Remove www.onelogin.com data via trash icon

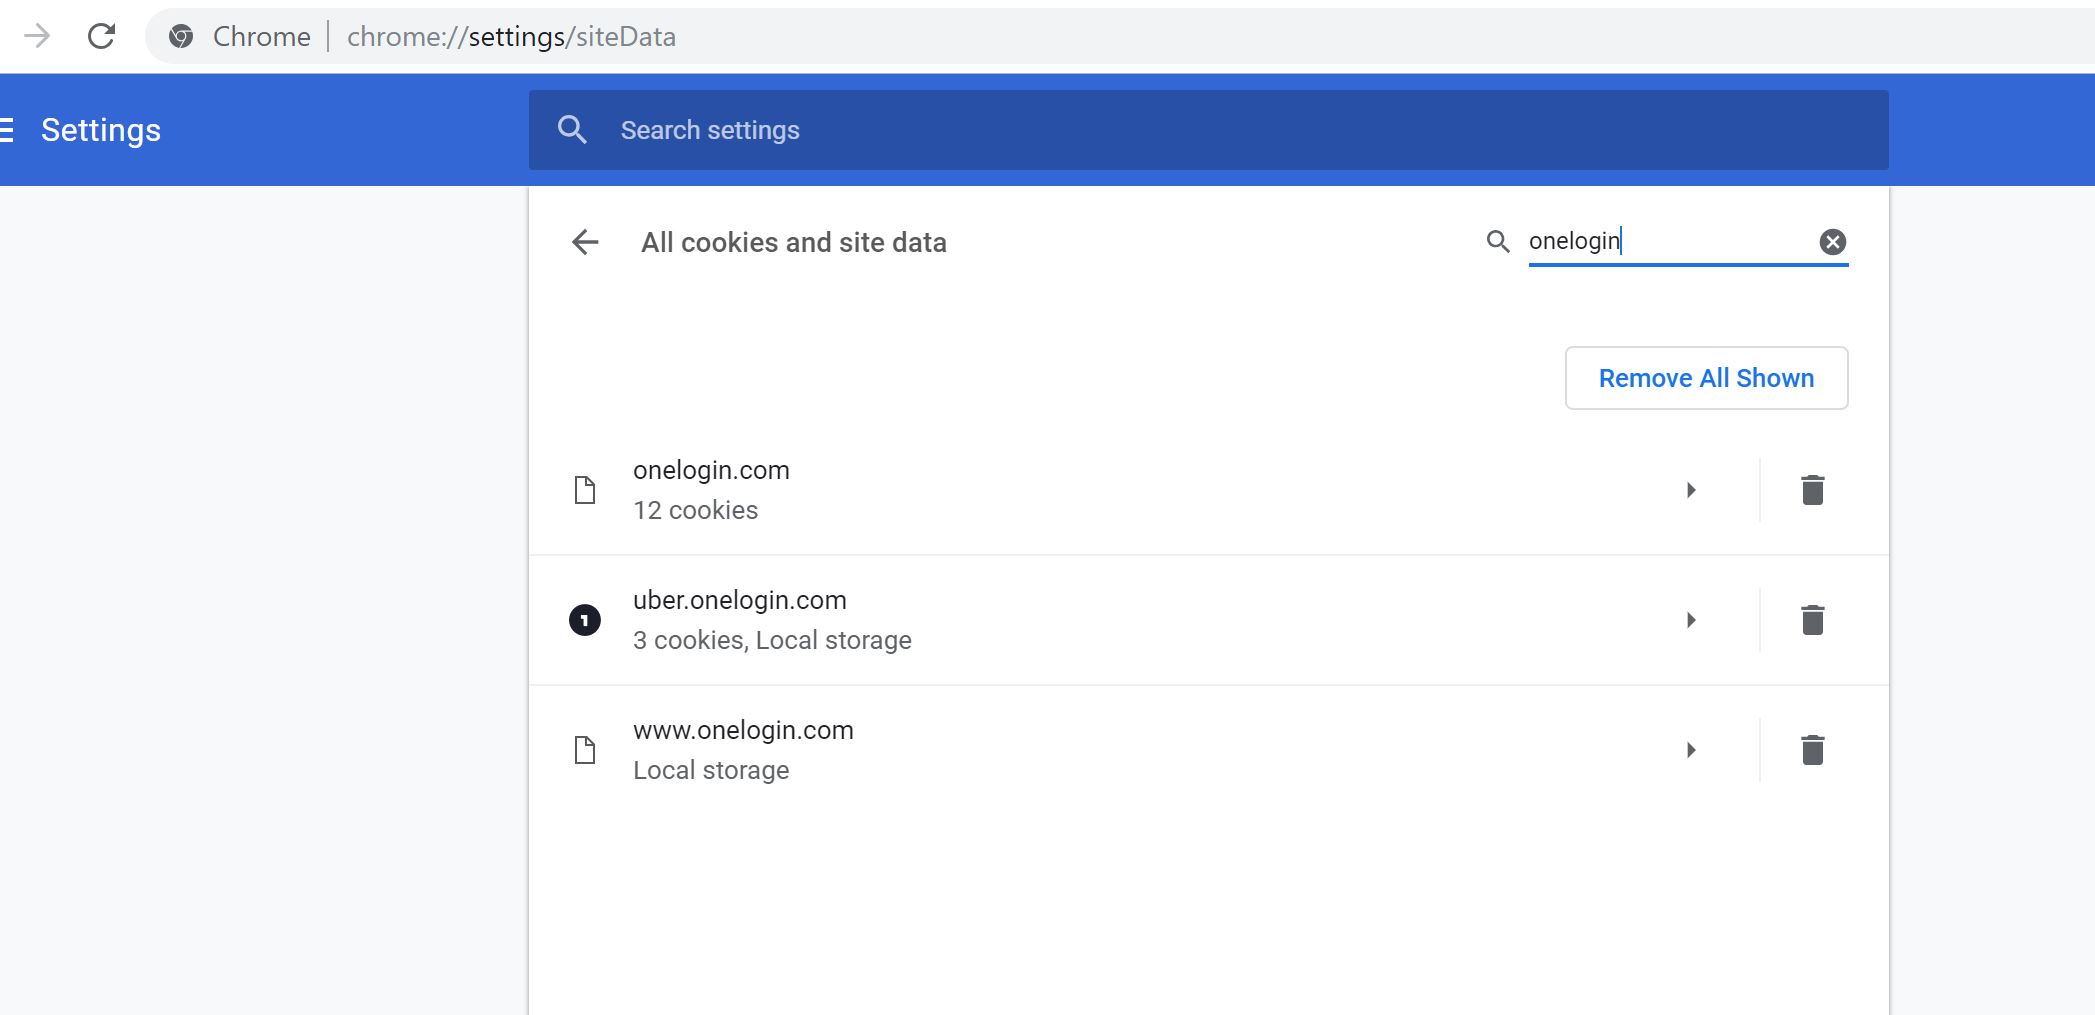tap(1812, 750)
